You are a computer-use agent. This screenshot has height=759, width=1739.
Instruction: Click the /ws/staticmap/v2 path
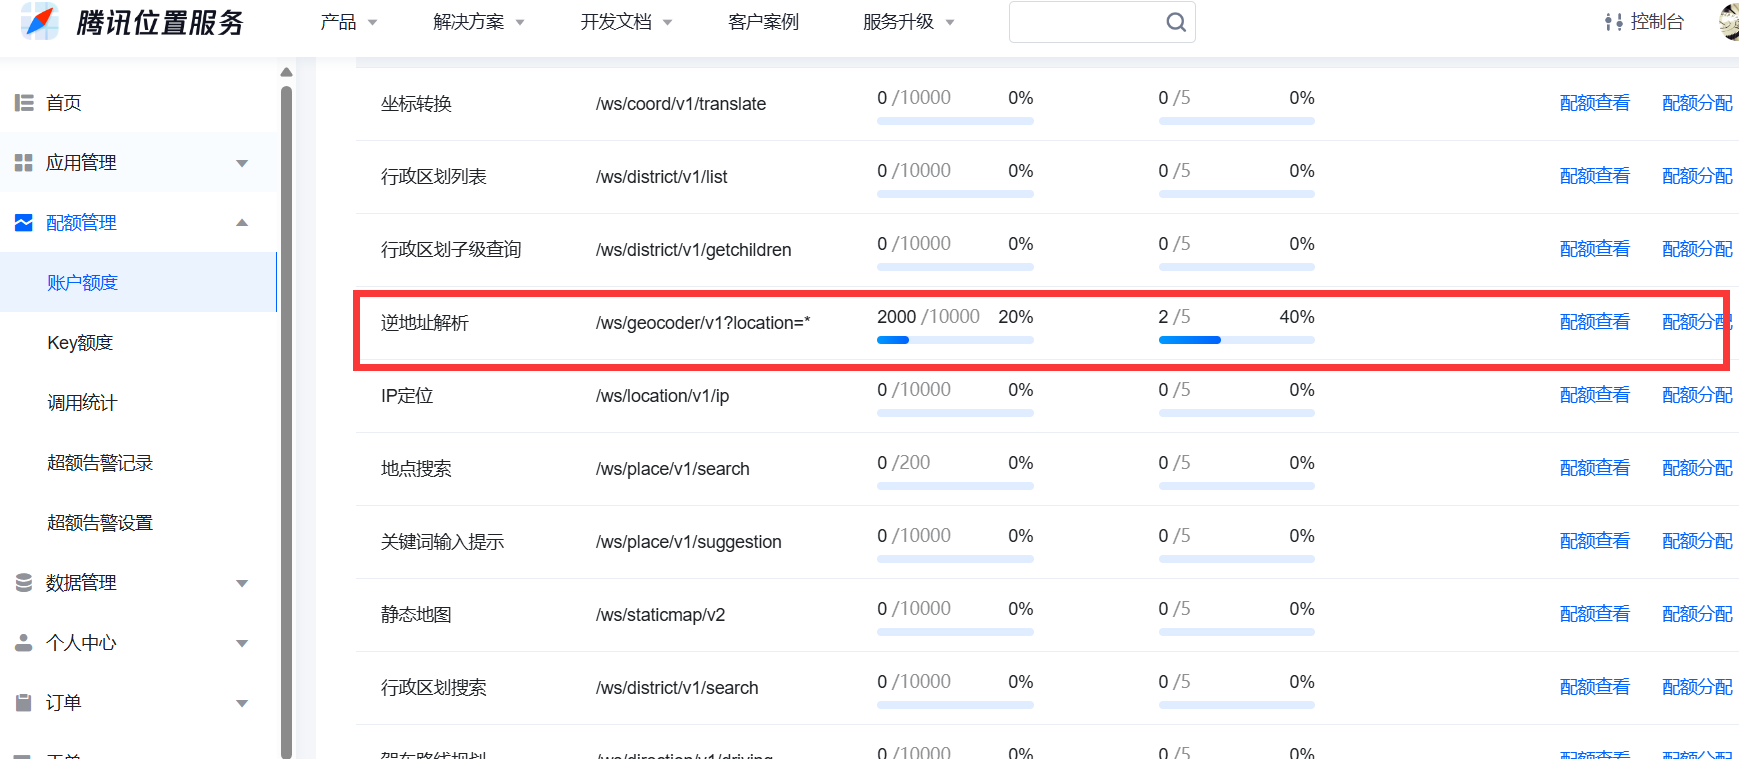click(x=660, y=615)
